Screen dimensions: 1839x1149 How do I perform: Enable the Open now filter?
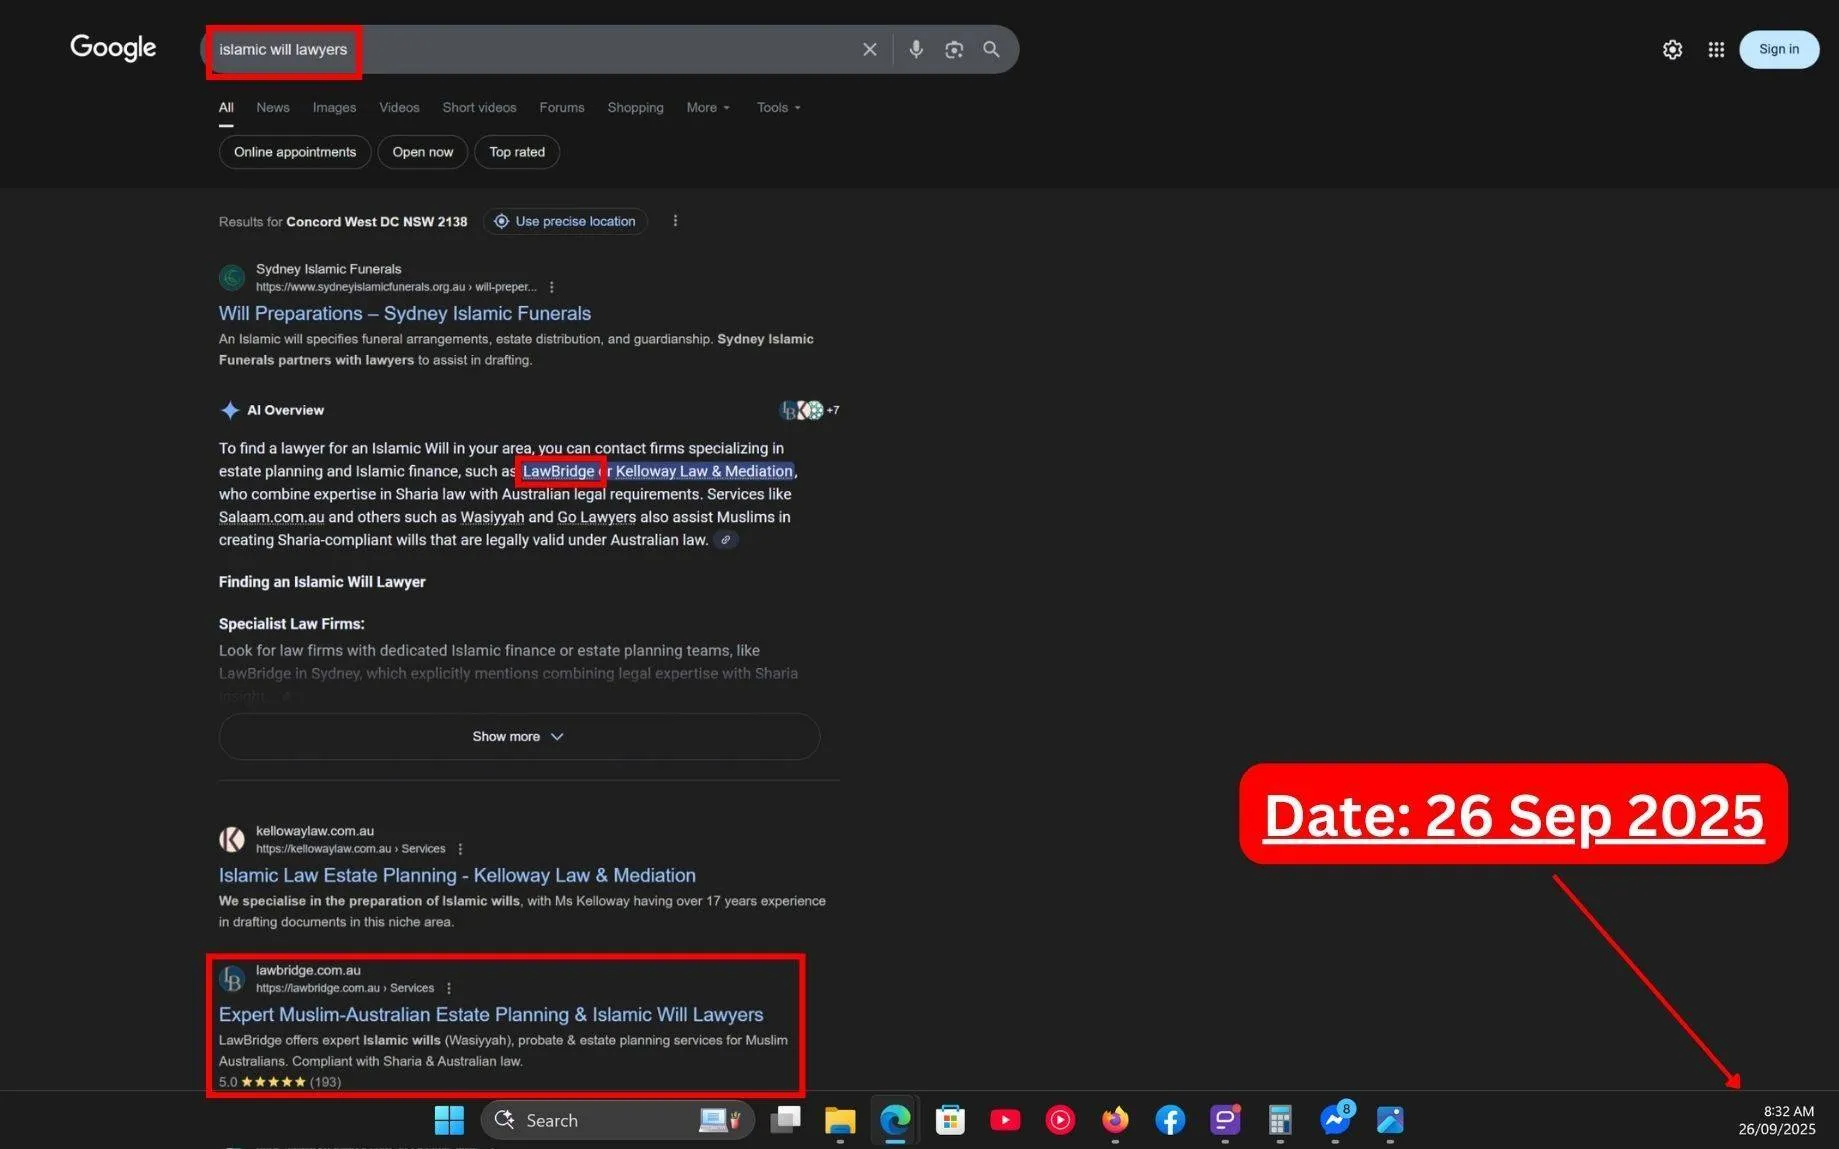pyautogui.click(x=422, y=152)
